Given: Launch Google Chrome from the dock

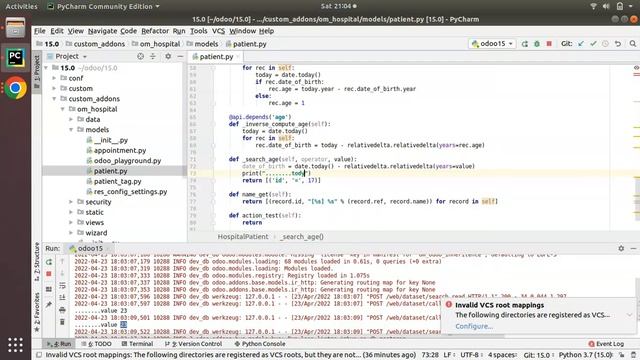Looking at the screenshot, I should coord(15,88).
